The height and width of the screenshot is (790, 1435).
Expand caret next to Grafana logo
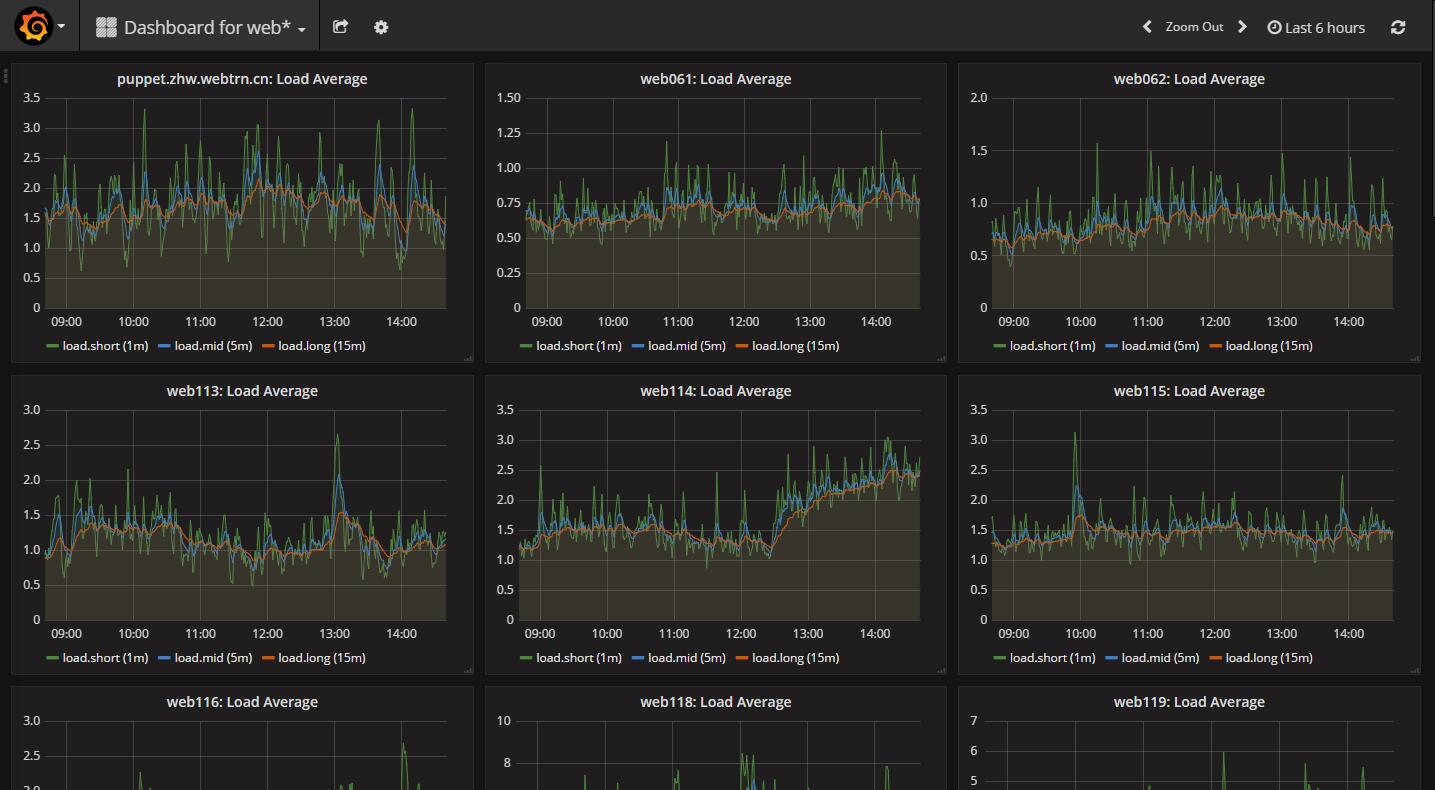(x=61, y=27)
